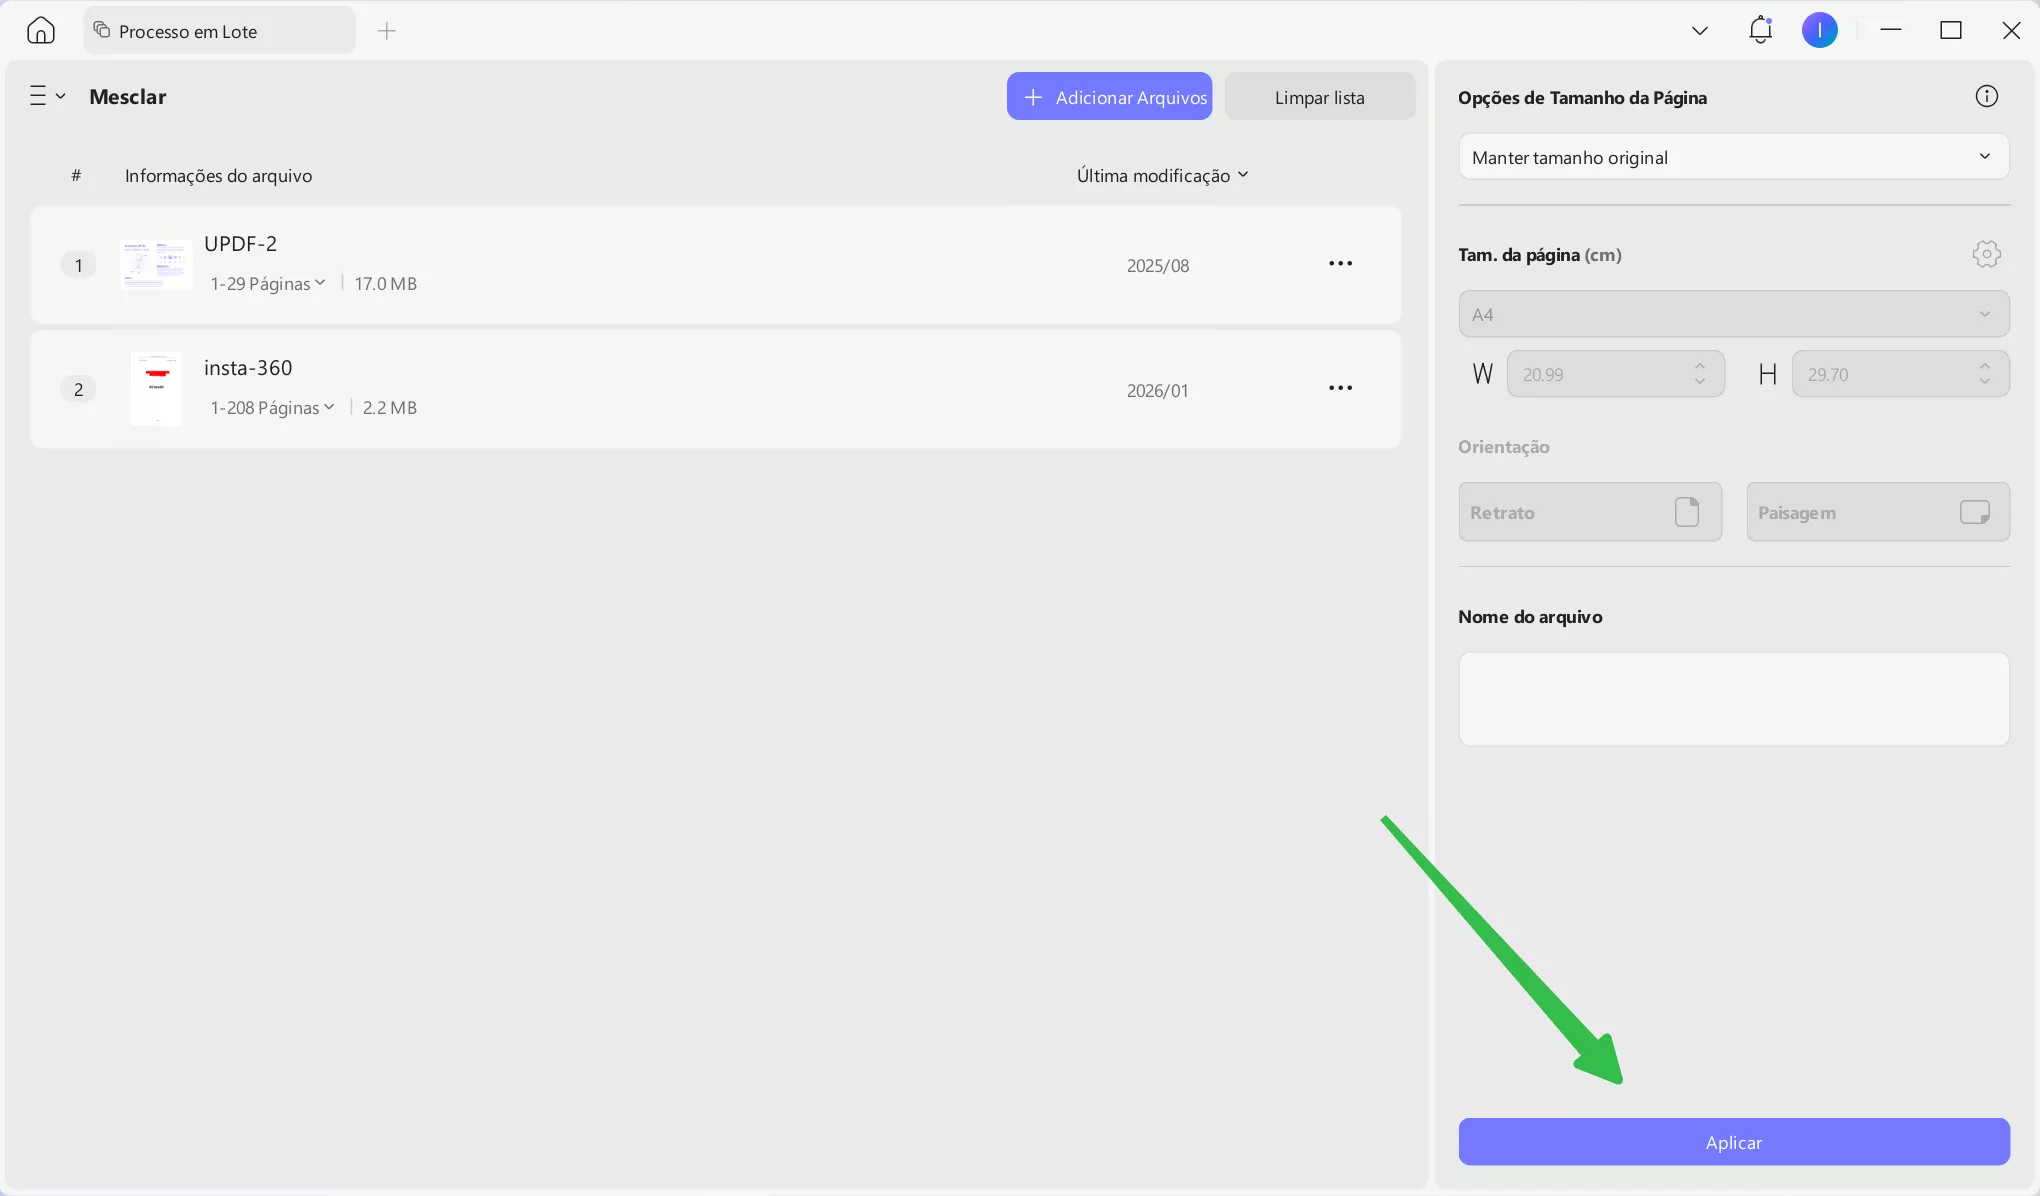This screenshot has height=1196, width=2040.
Task: Sort by Última modificação
Action: coord(1162,175)
